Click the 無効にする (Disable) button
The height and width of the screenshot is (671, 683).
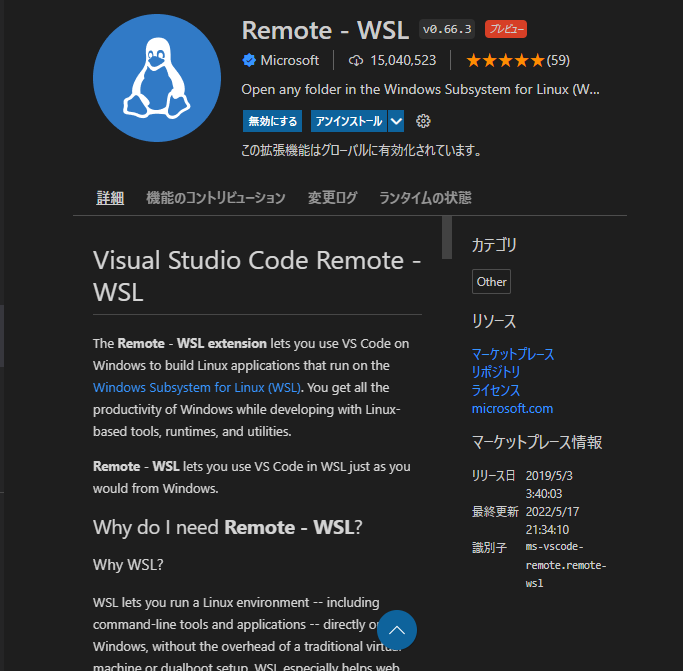point(273,121)
